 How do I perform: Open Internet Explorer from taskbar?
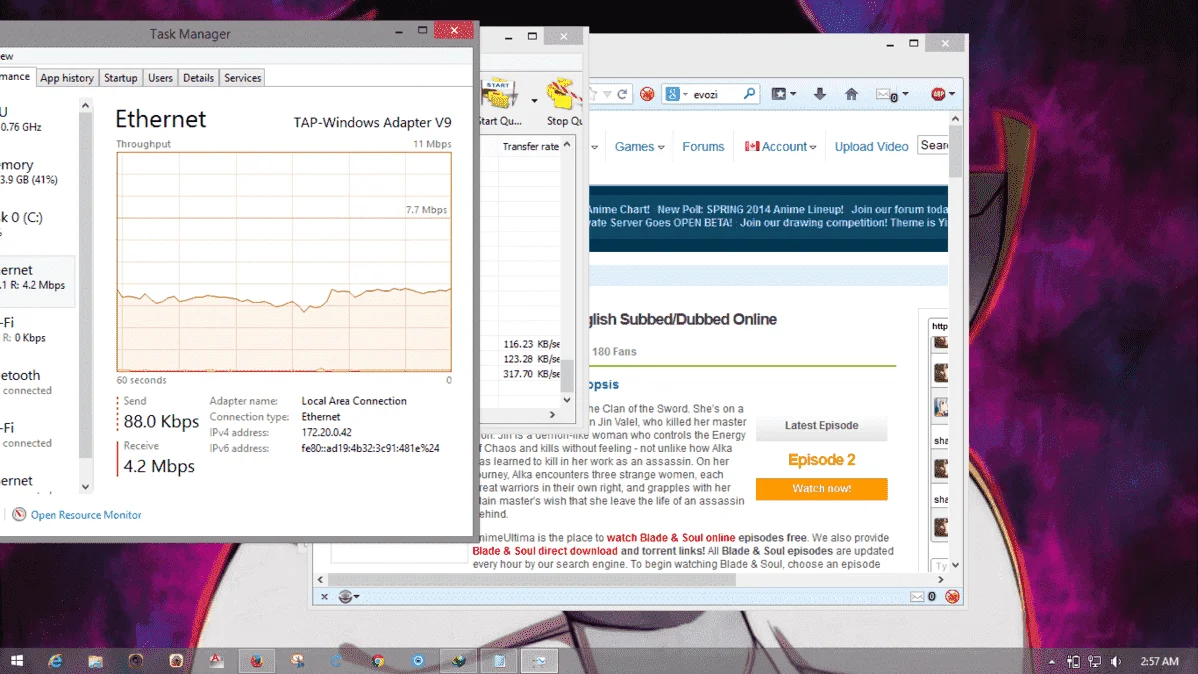(x=56, y=661)
